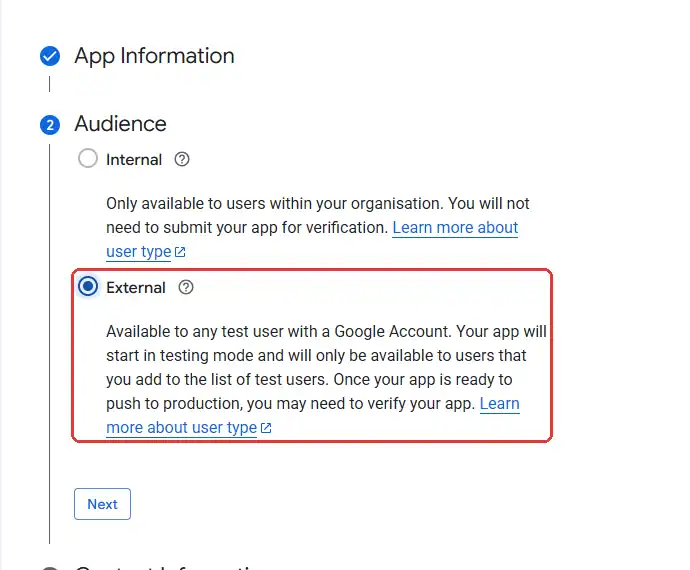Click external-link icon after 'more about user type'

coord(266,428)
